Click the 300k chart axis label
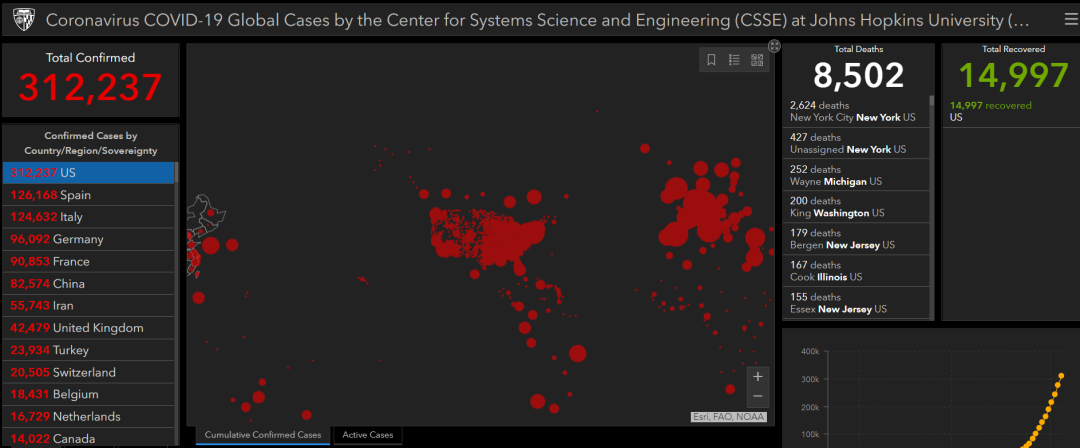 (809, 379)
